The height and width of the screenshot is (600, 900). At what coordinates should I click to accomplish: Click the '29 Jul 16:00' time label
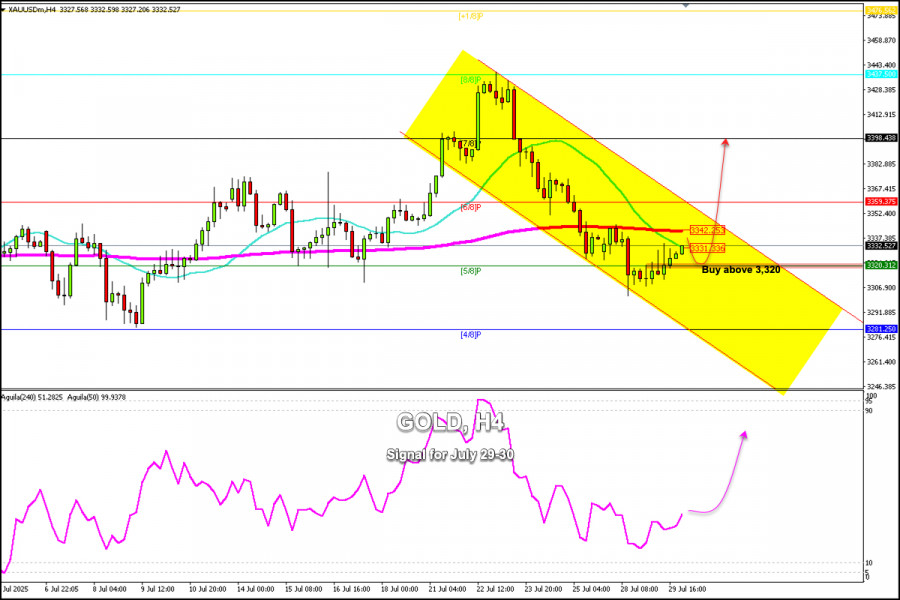click(687, 589)
